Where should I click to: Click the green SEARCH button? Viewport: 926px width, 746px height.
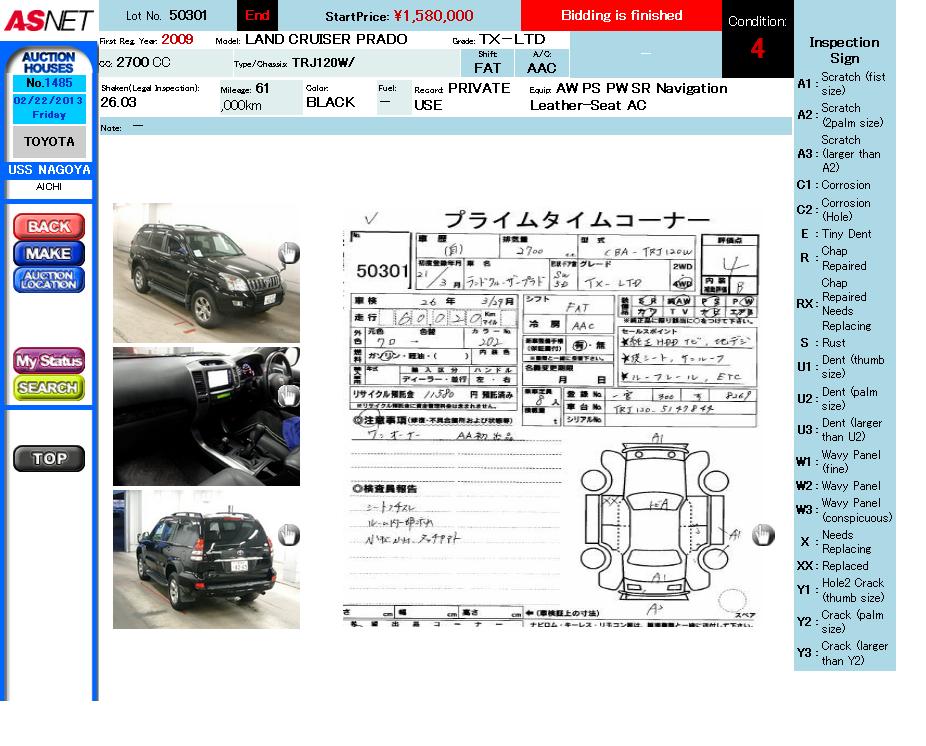[48, 387]
